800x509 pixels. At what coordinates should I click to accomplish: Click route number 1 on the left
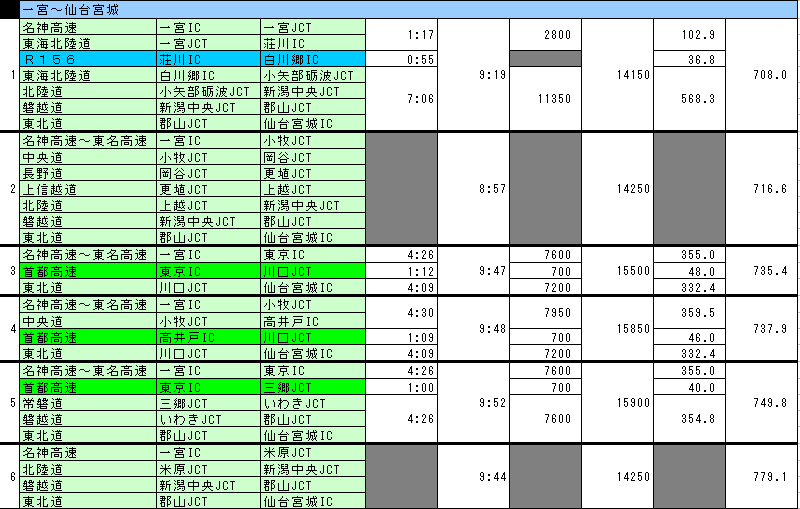click(12, 75)
